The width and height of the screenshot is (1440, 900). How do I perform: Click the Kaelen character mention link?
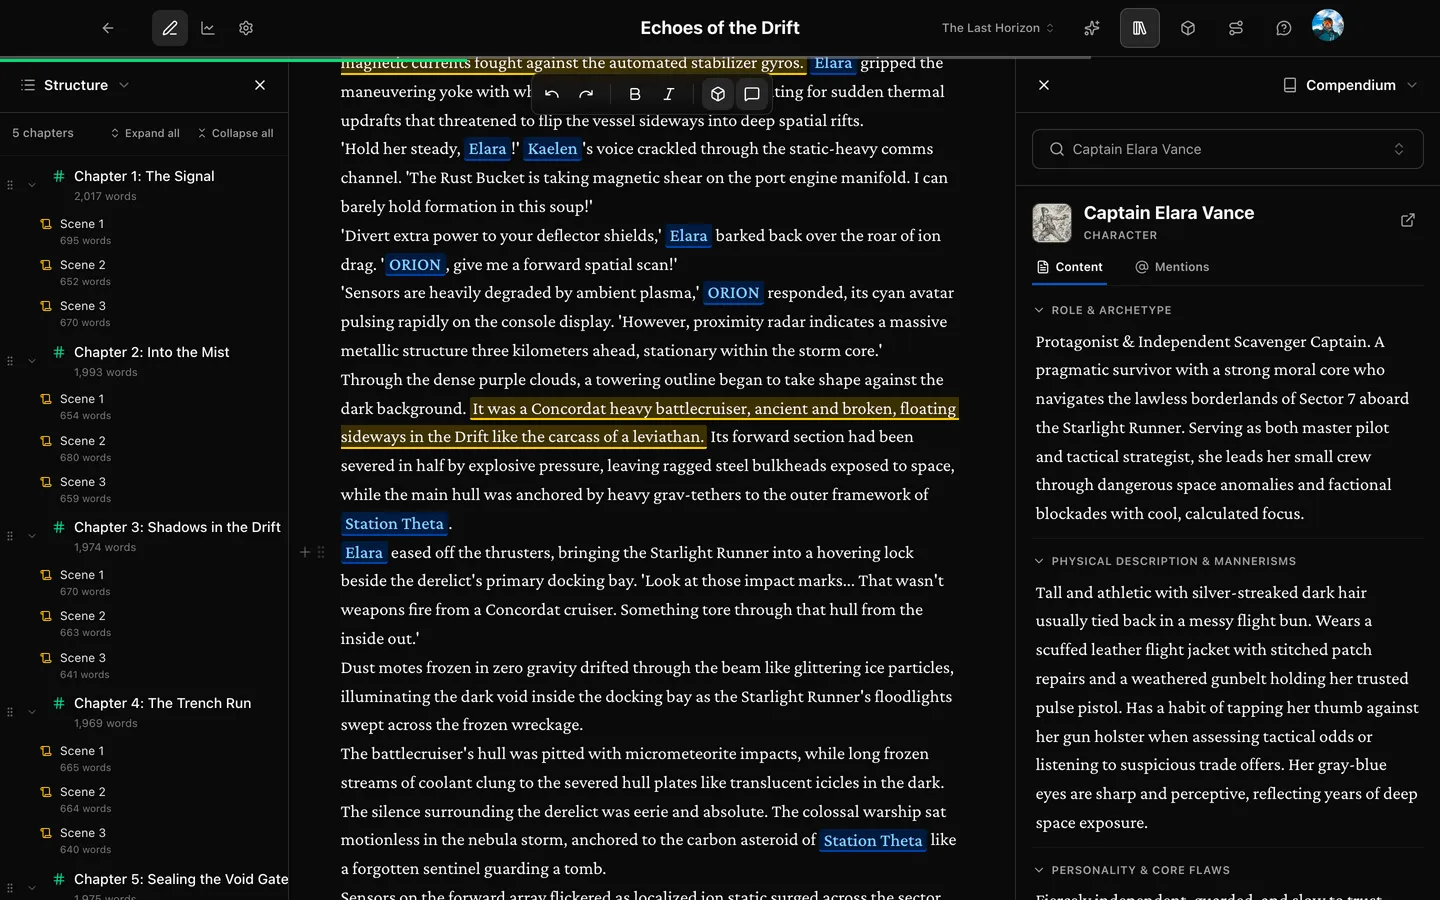(x=553, y=149)
